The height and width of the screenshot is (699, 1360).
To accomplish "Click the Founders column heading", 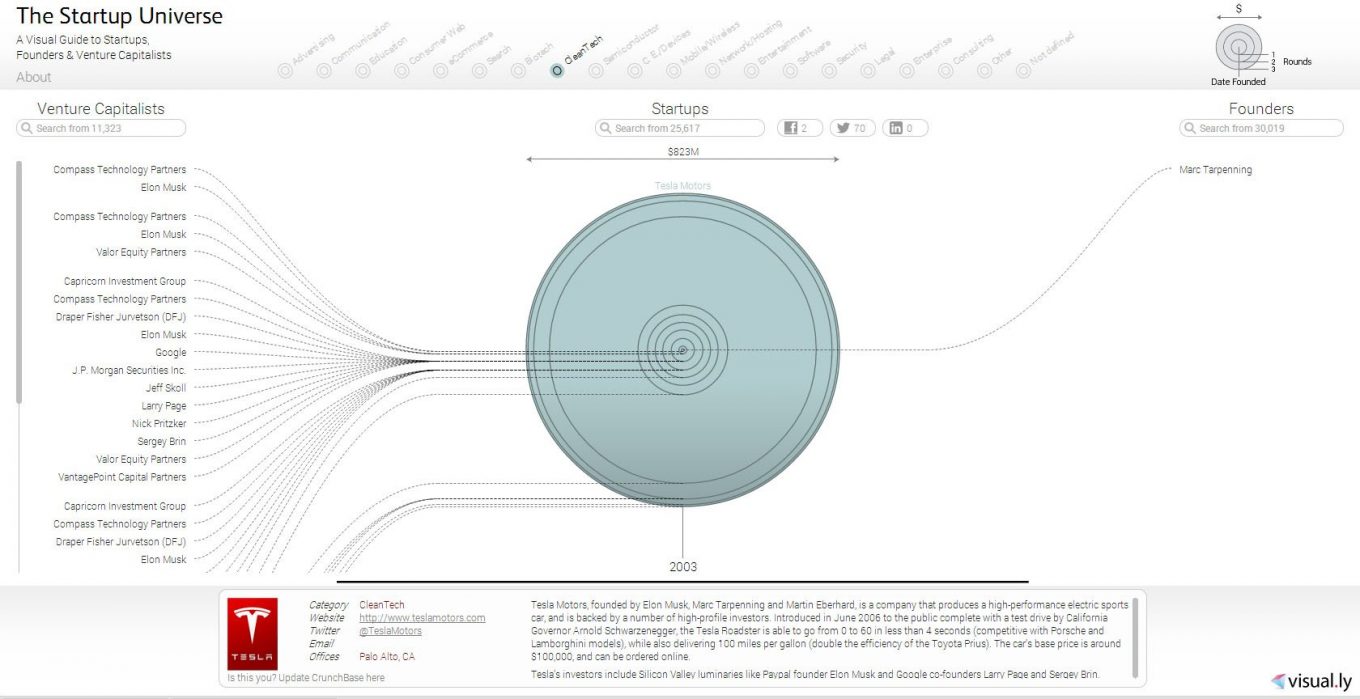I will coord(1261,109).
